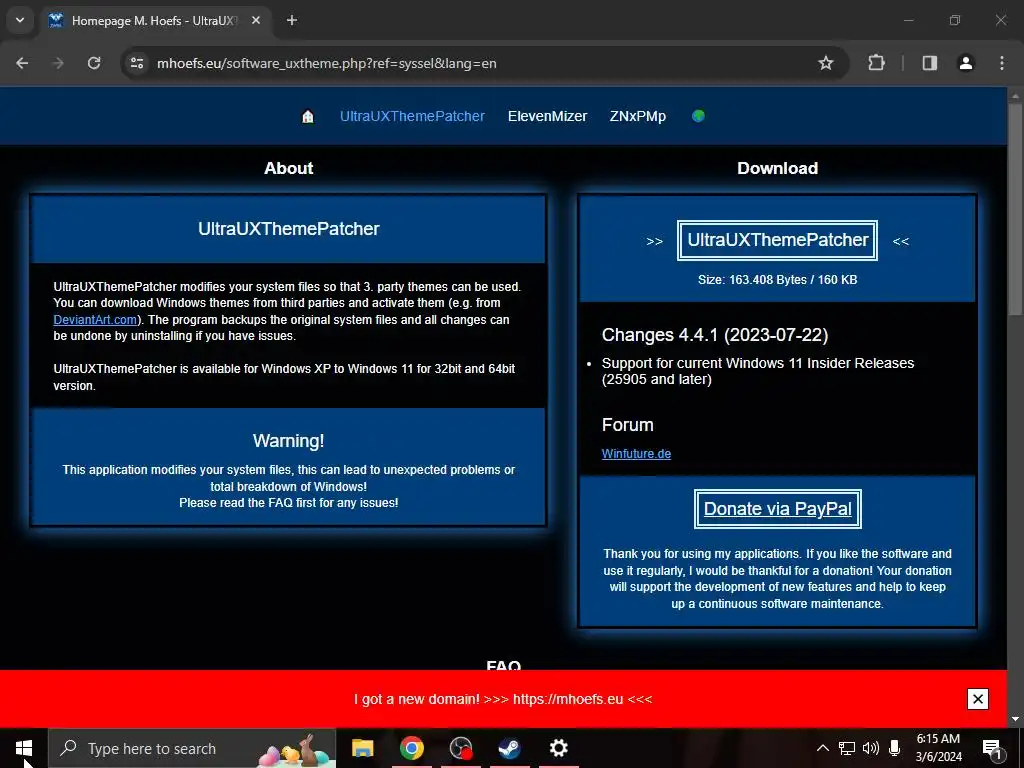
Task: Click the Forum heading
Action: pyautogui.click(x=628, y=425)
